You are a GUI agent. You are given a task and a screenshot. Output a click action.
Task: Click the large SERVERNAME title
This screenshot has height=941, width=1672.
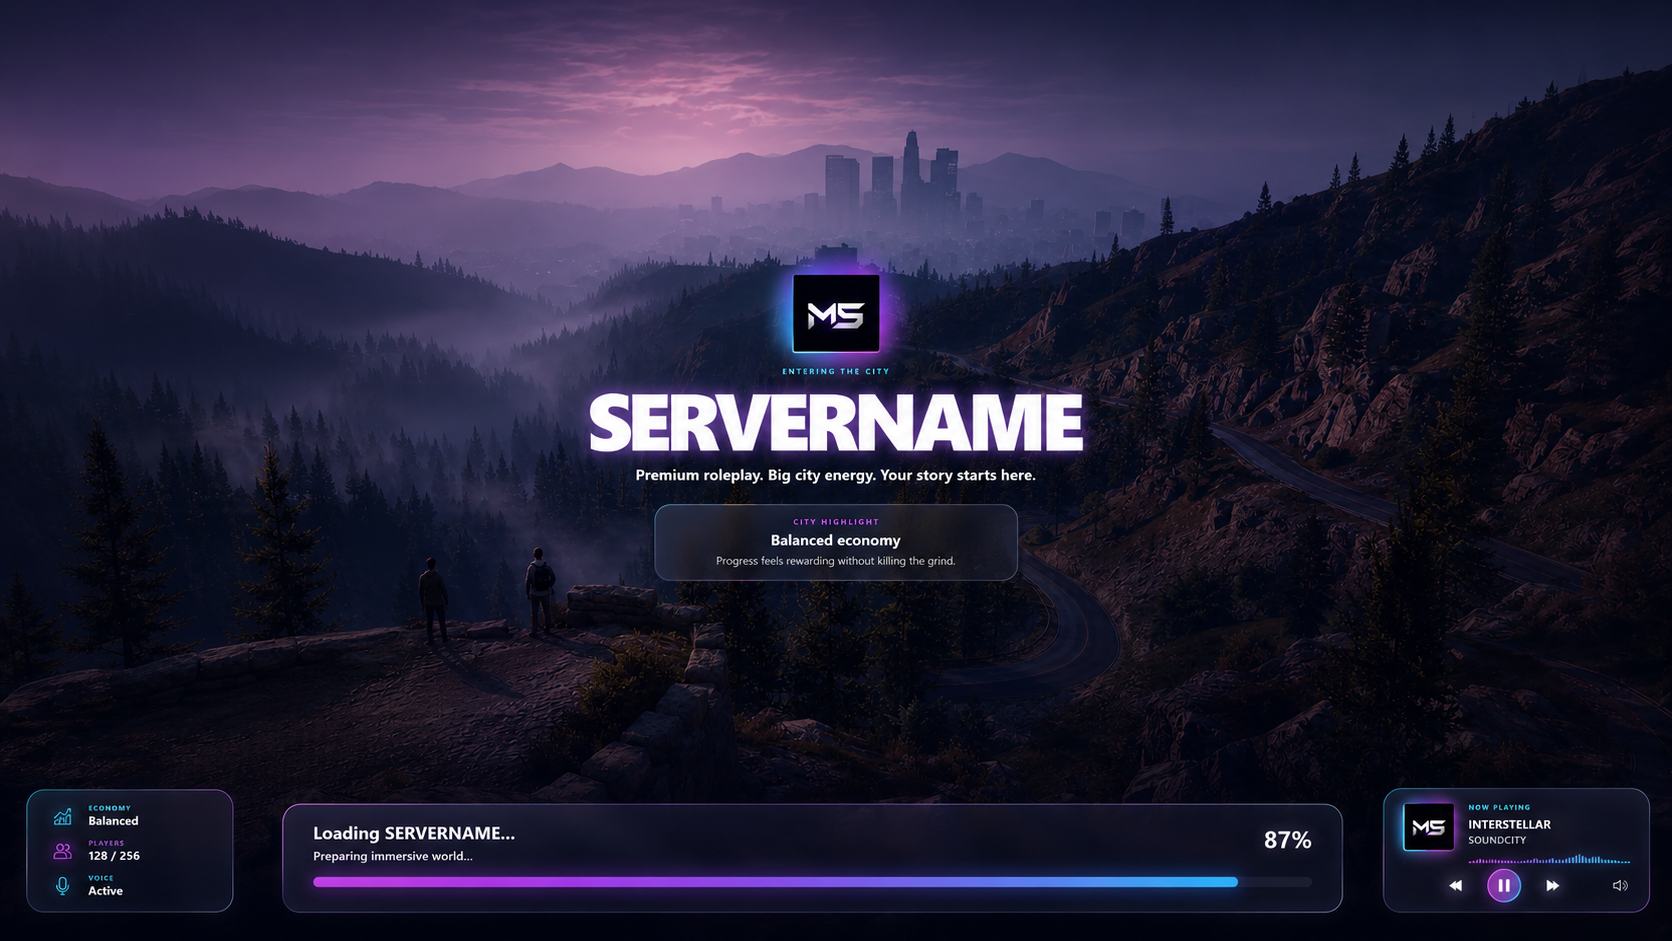click(836, 423)
